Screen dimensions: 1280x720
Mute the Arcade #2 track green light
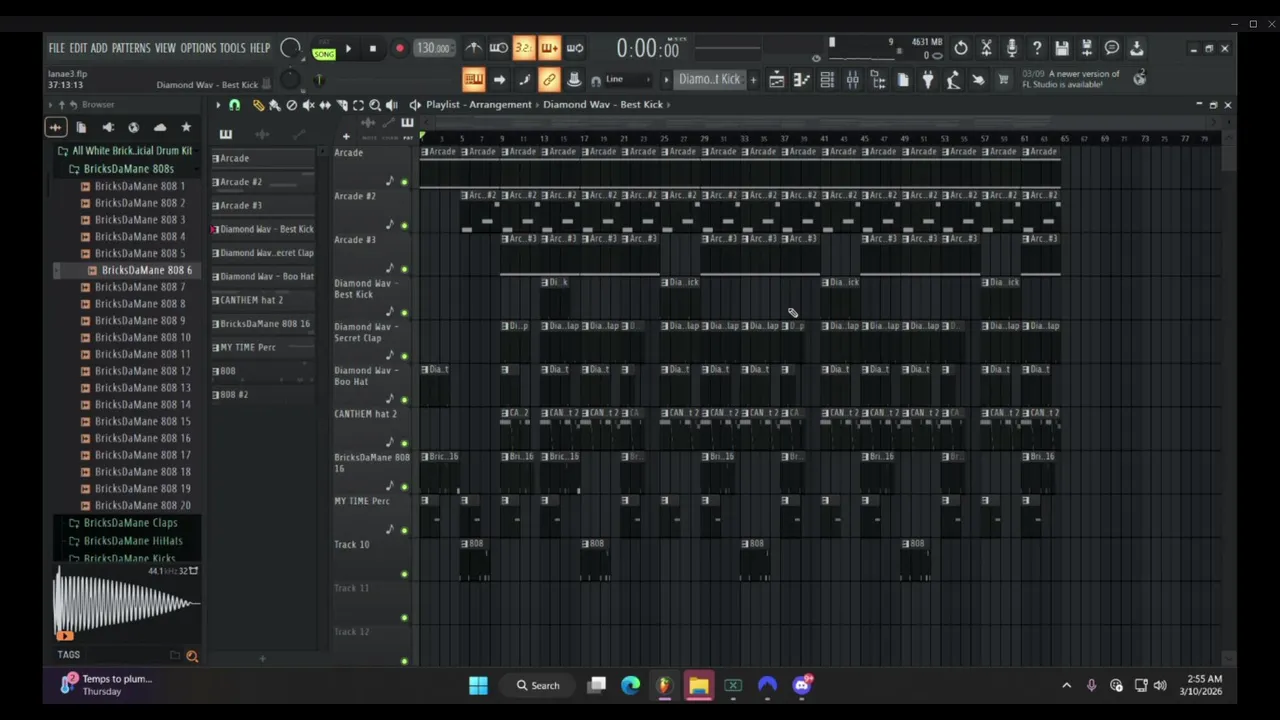pyautogui.click(x=404, y=226)
